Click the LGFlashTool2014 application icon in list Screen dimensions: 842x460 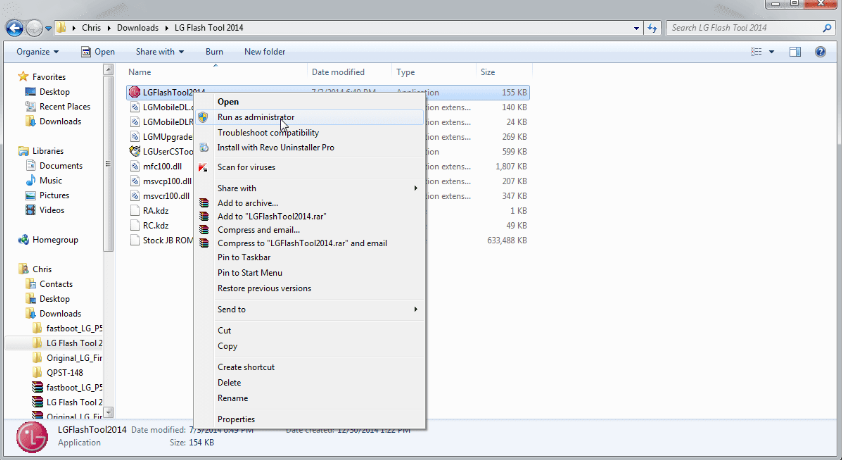[134, 92]
